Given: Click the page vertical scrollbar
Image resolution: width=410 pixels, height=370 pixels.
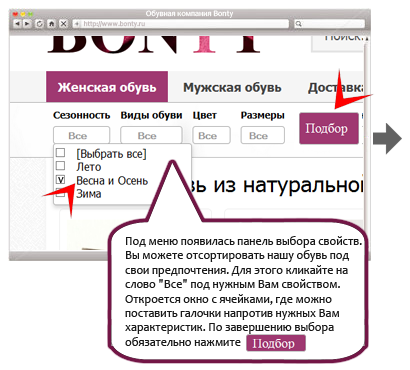Looking at the screenshot, I should click(x=367, y=143).
